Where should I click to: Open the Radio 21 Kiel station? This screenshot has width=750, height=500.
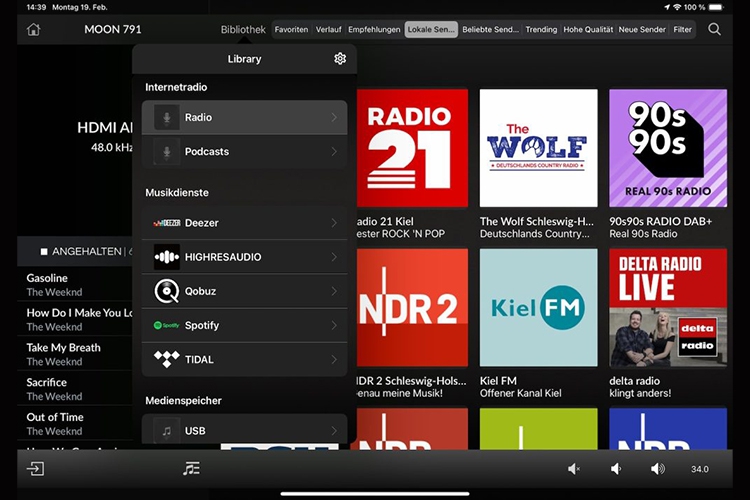click(x=412, y=148)
